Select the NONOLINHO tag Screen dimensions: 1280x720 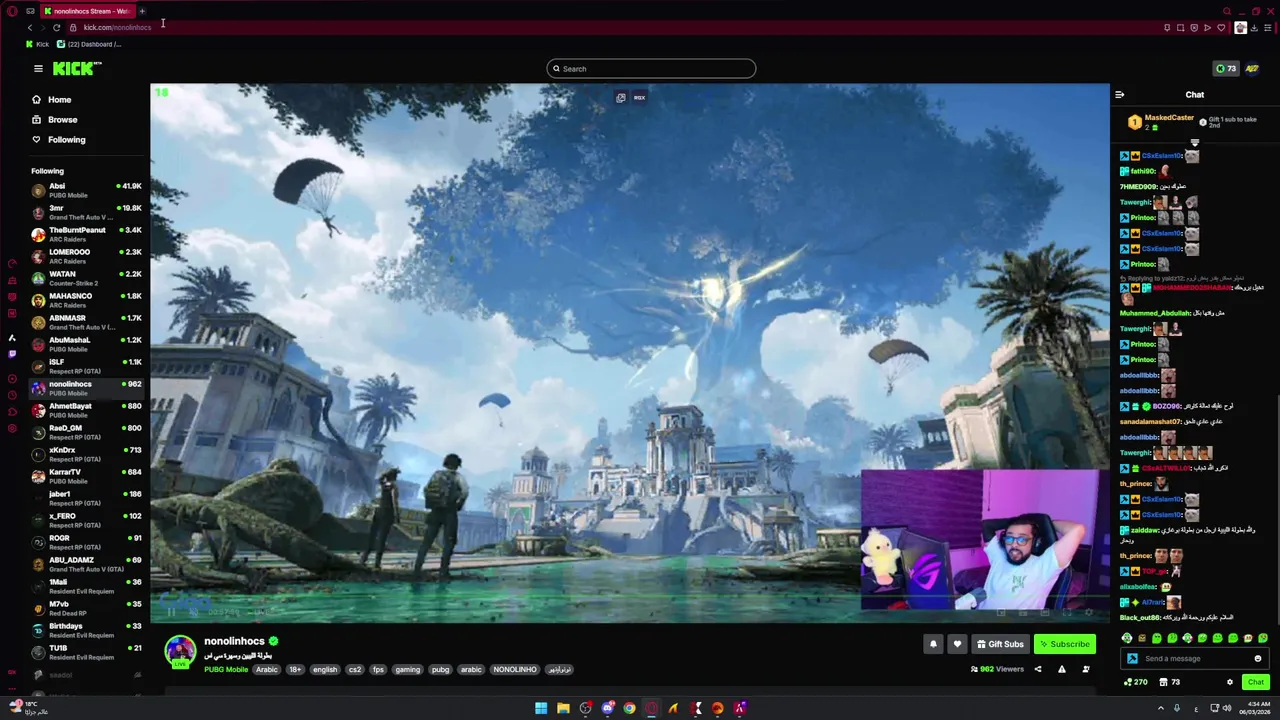(x=515, y=670)
